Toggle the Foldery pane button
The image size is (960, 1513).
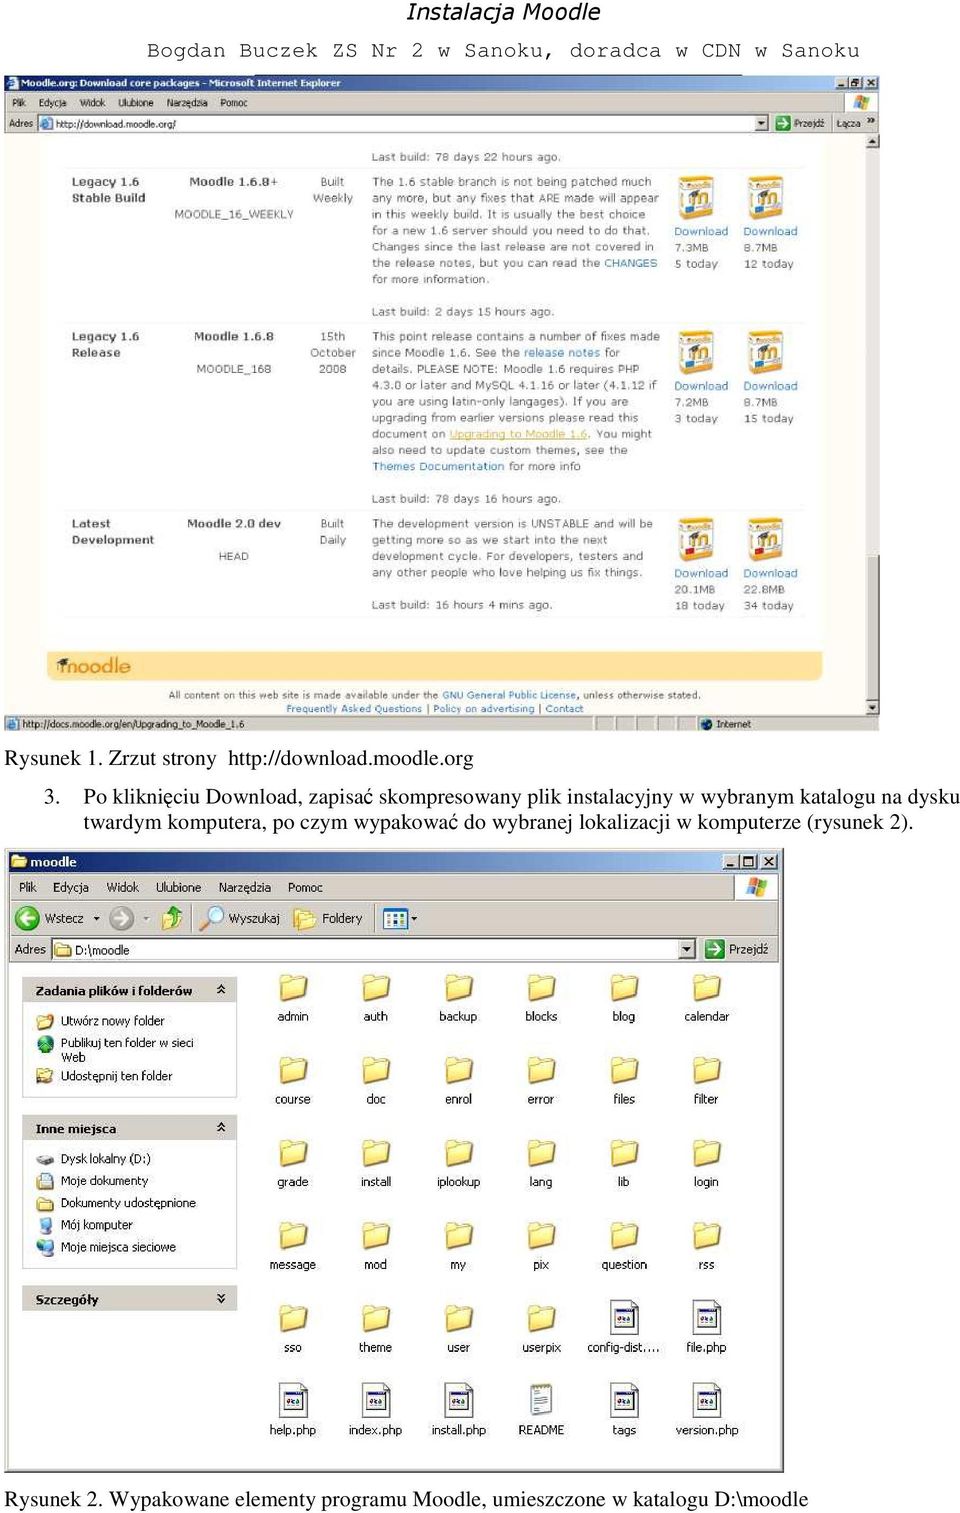pyautogui.click(x=328, y=918)
